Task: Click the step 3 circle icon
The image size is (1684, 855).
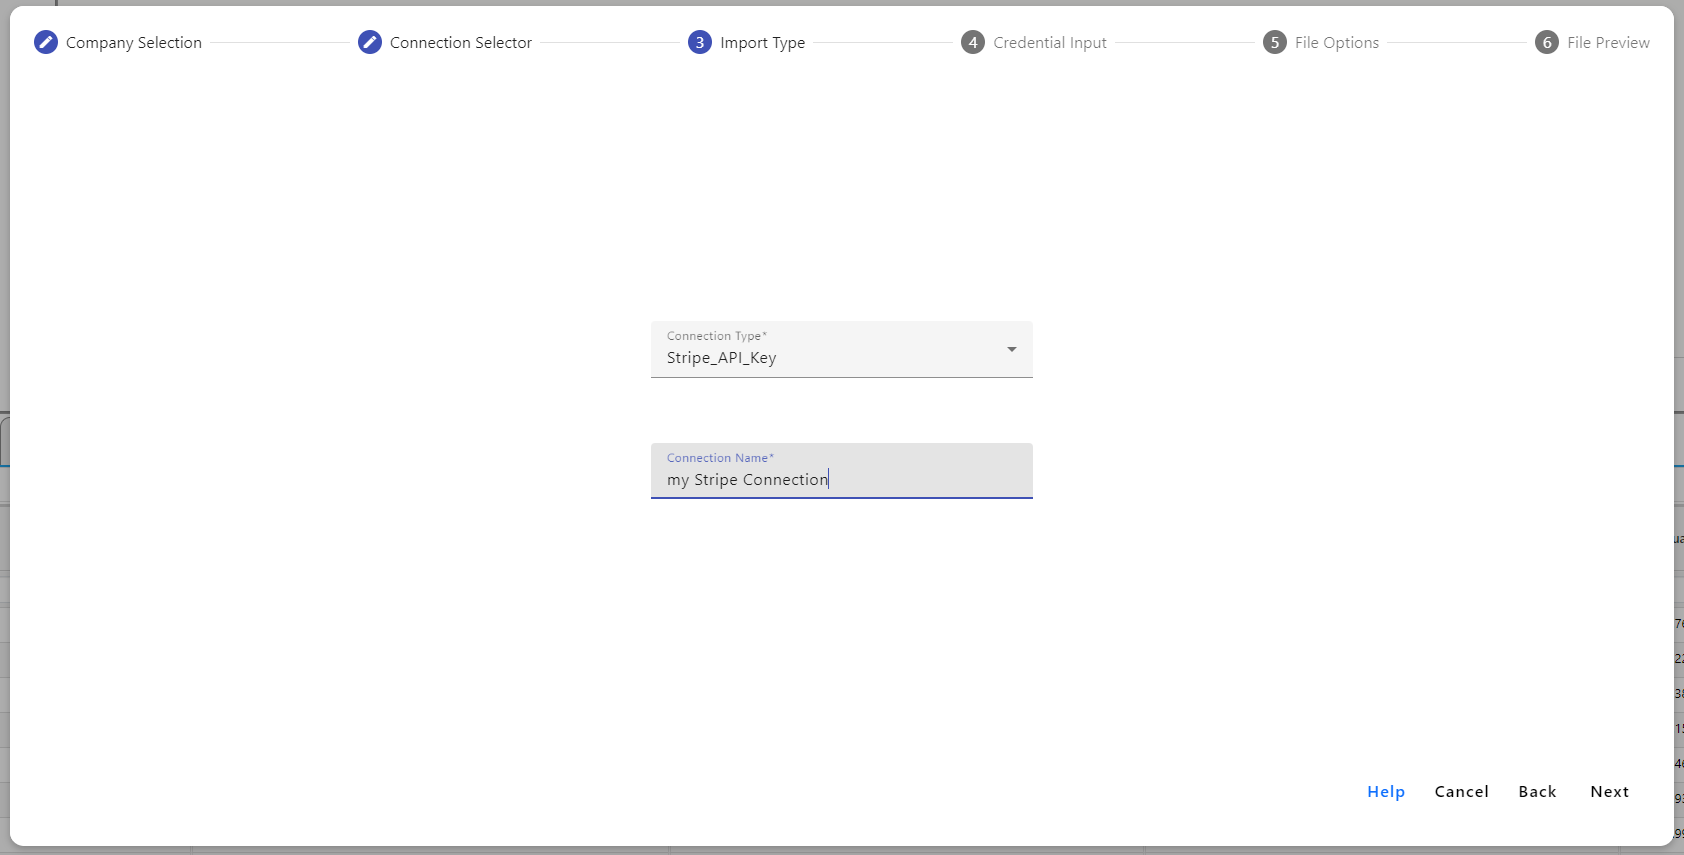Action: pos(700,42)
